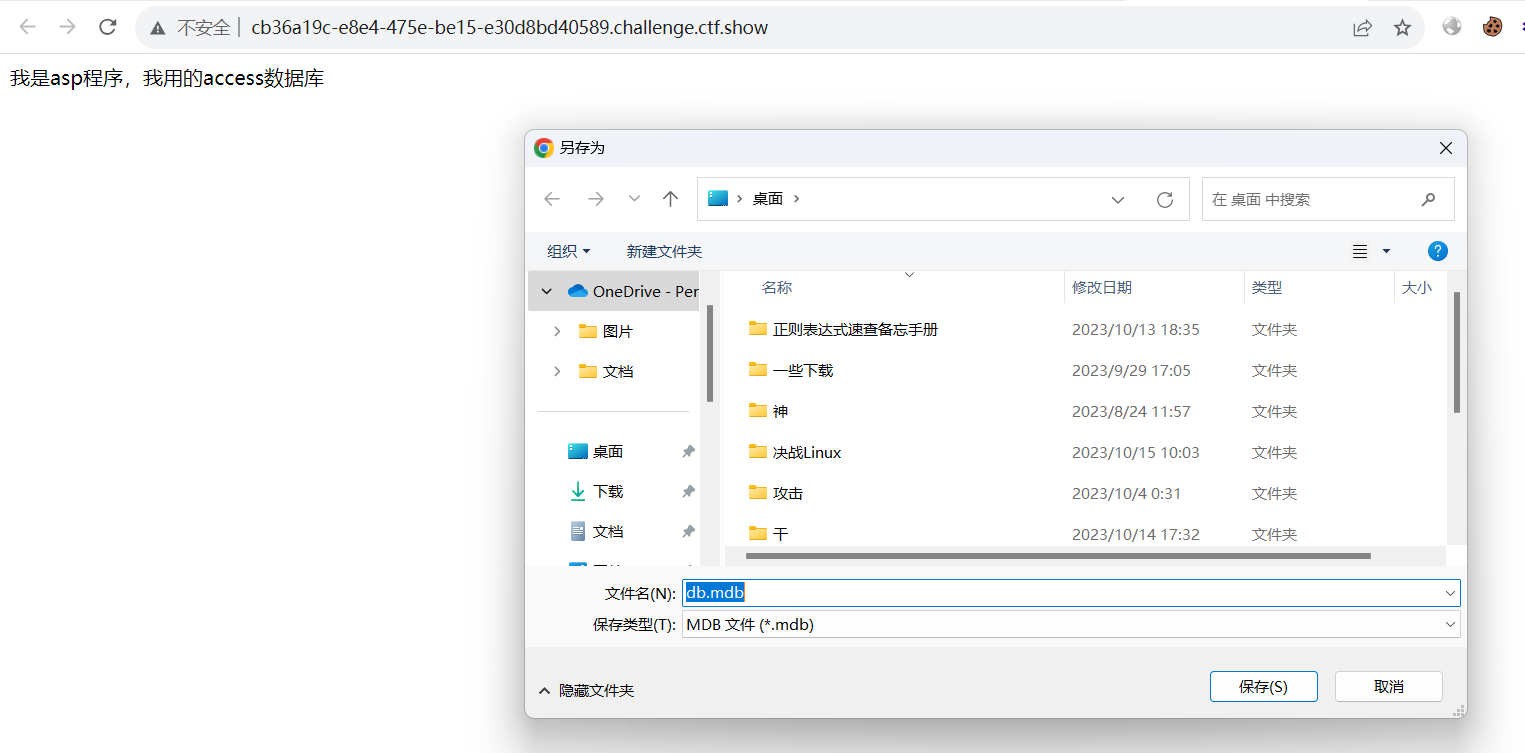Click 新建文件夹 button
The image size is (1525, 753).
coord(664,251)
